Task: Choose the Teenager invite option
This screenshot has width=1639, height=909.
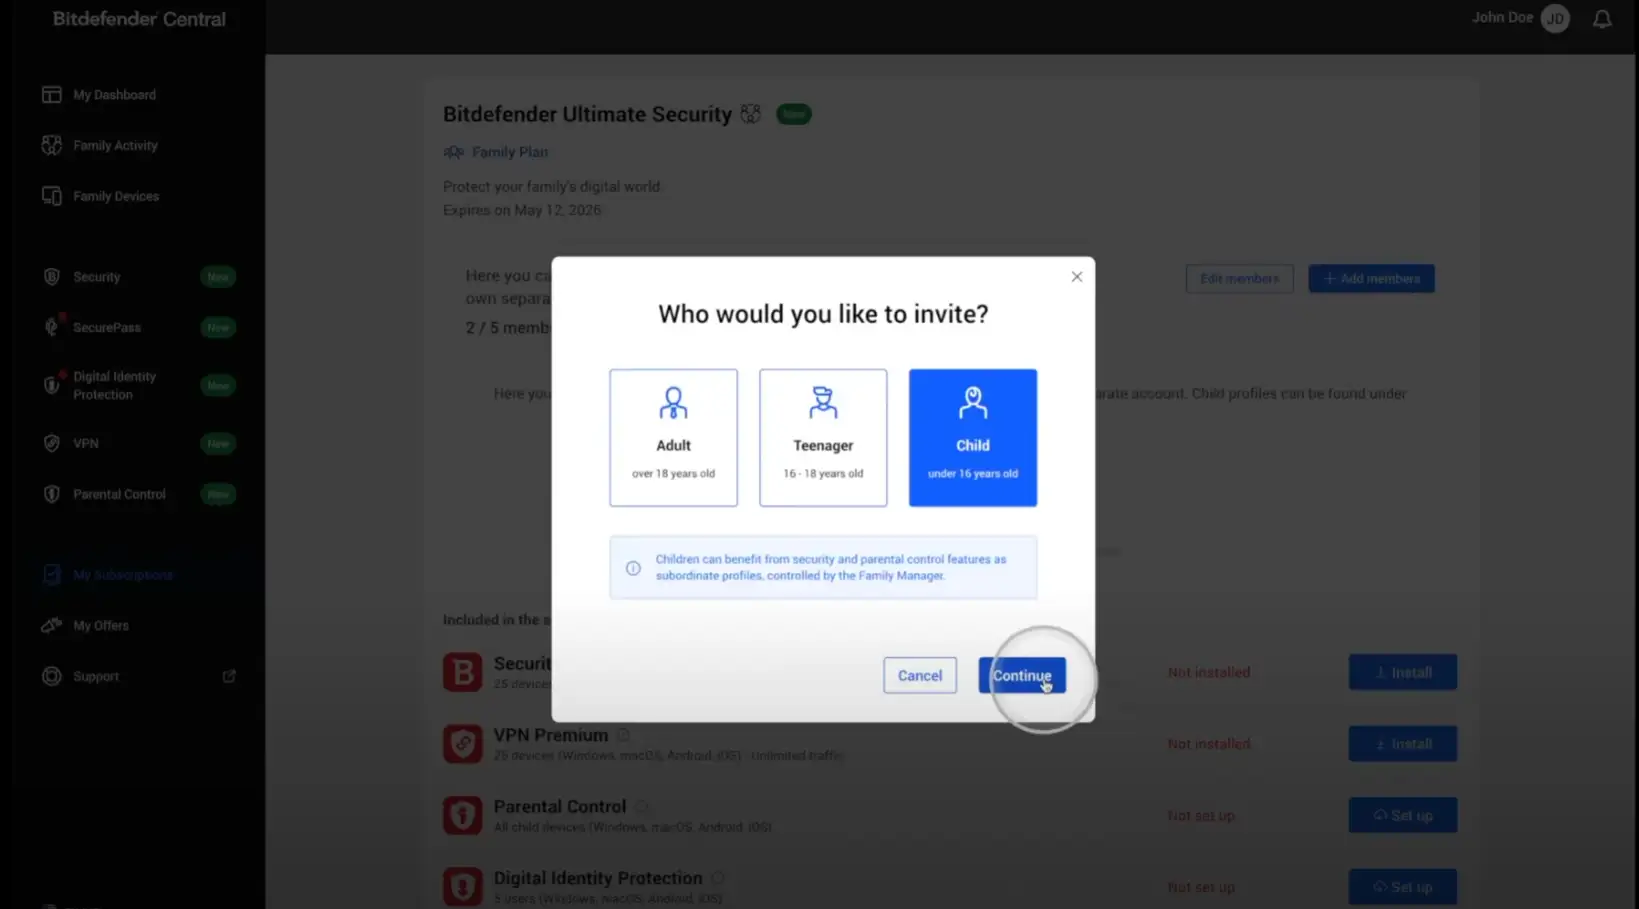Action: click(x=823, y=437)
